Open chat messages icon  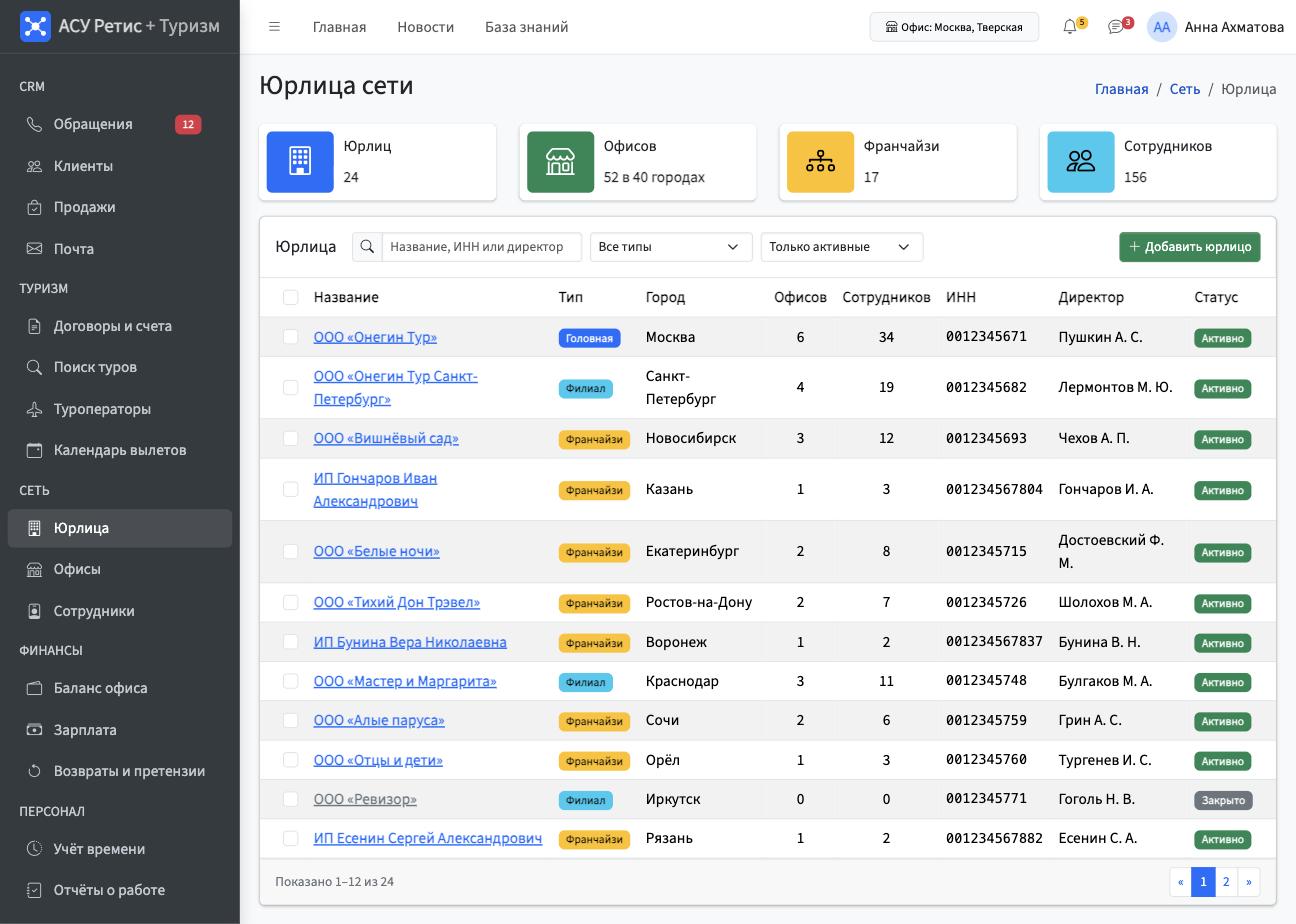coord(1116,27)
